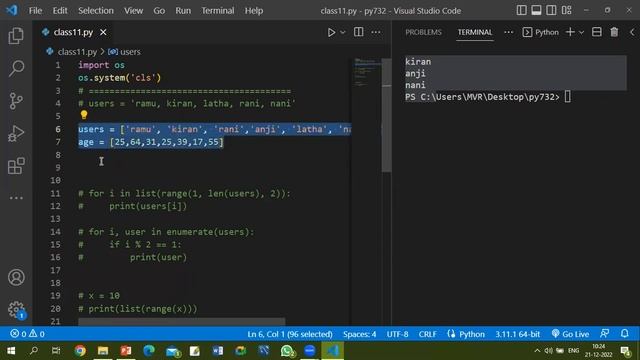Open notifications bell in status bar
Image resolution: width=640 pixels, height=360 pixels.
click(624, 334)
